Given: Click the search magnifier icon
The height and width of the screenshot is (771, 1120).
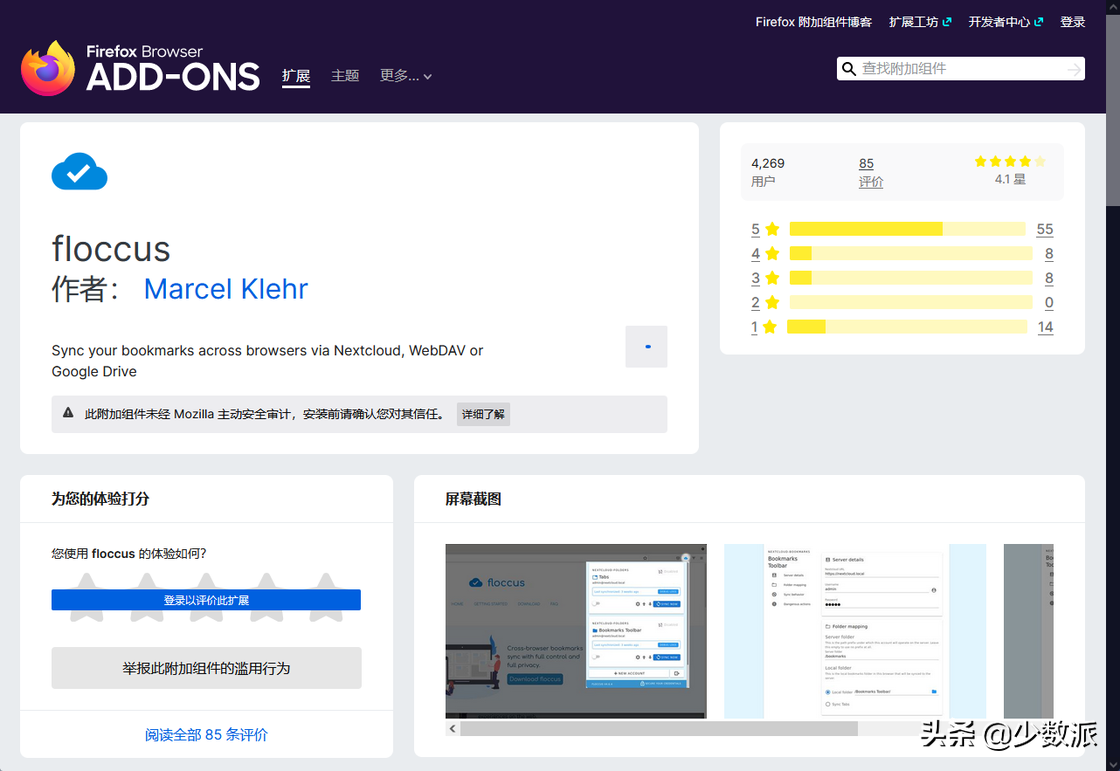Looking at the screenshot, I should click(x=849, y=69).
